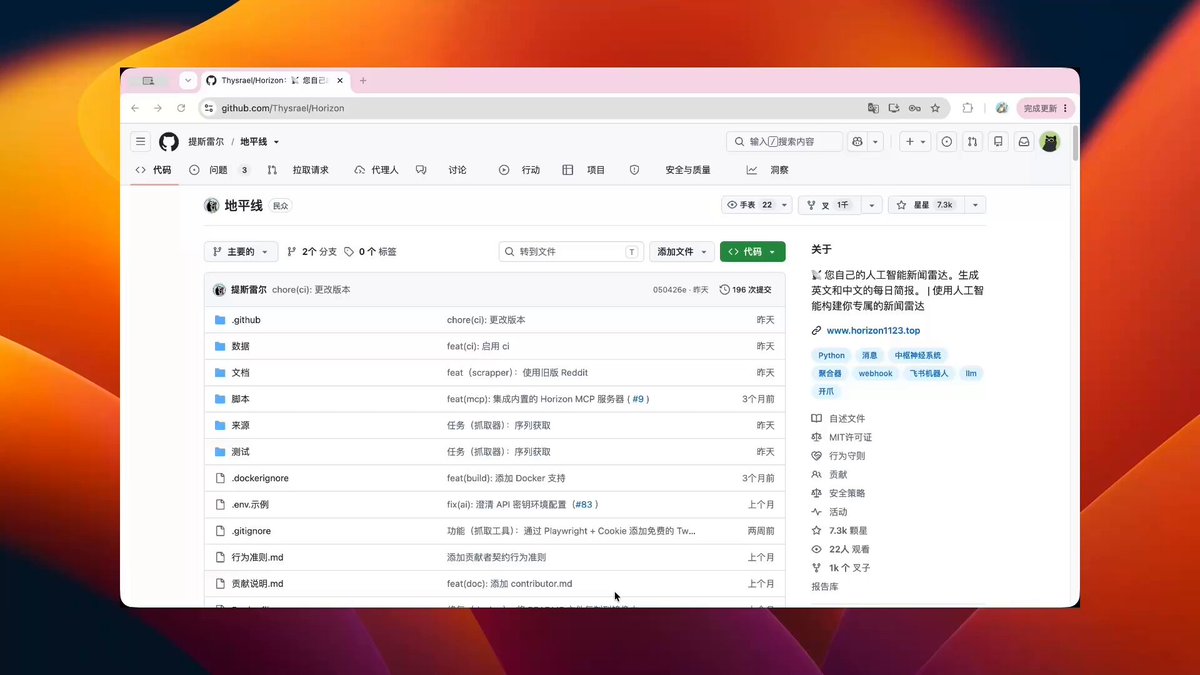Star the repository with 星星 button

925,205
